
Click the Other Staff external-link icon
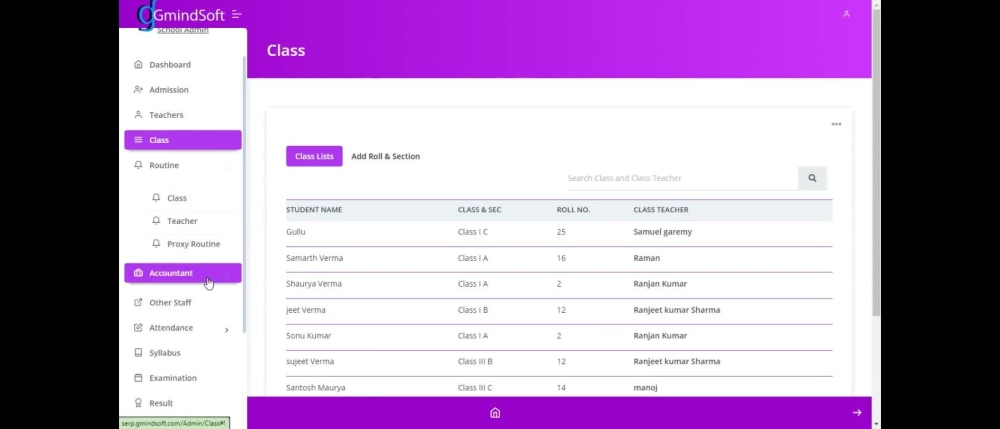click(138, 303)
